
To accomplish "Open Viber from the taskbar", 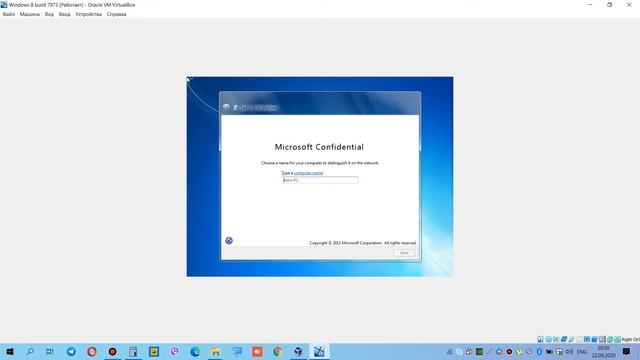I will click(x=175, y=351).
